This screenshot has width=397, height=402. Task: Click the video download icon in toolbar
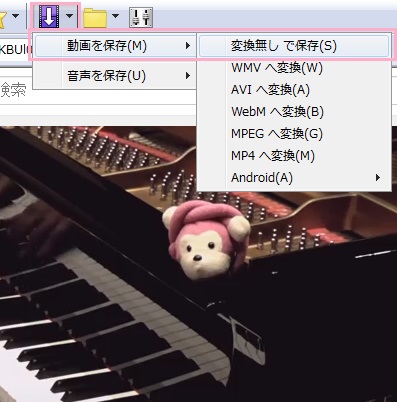coord(49,16)
